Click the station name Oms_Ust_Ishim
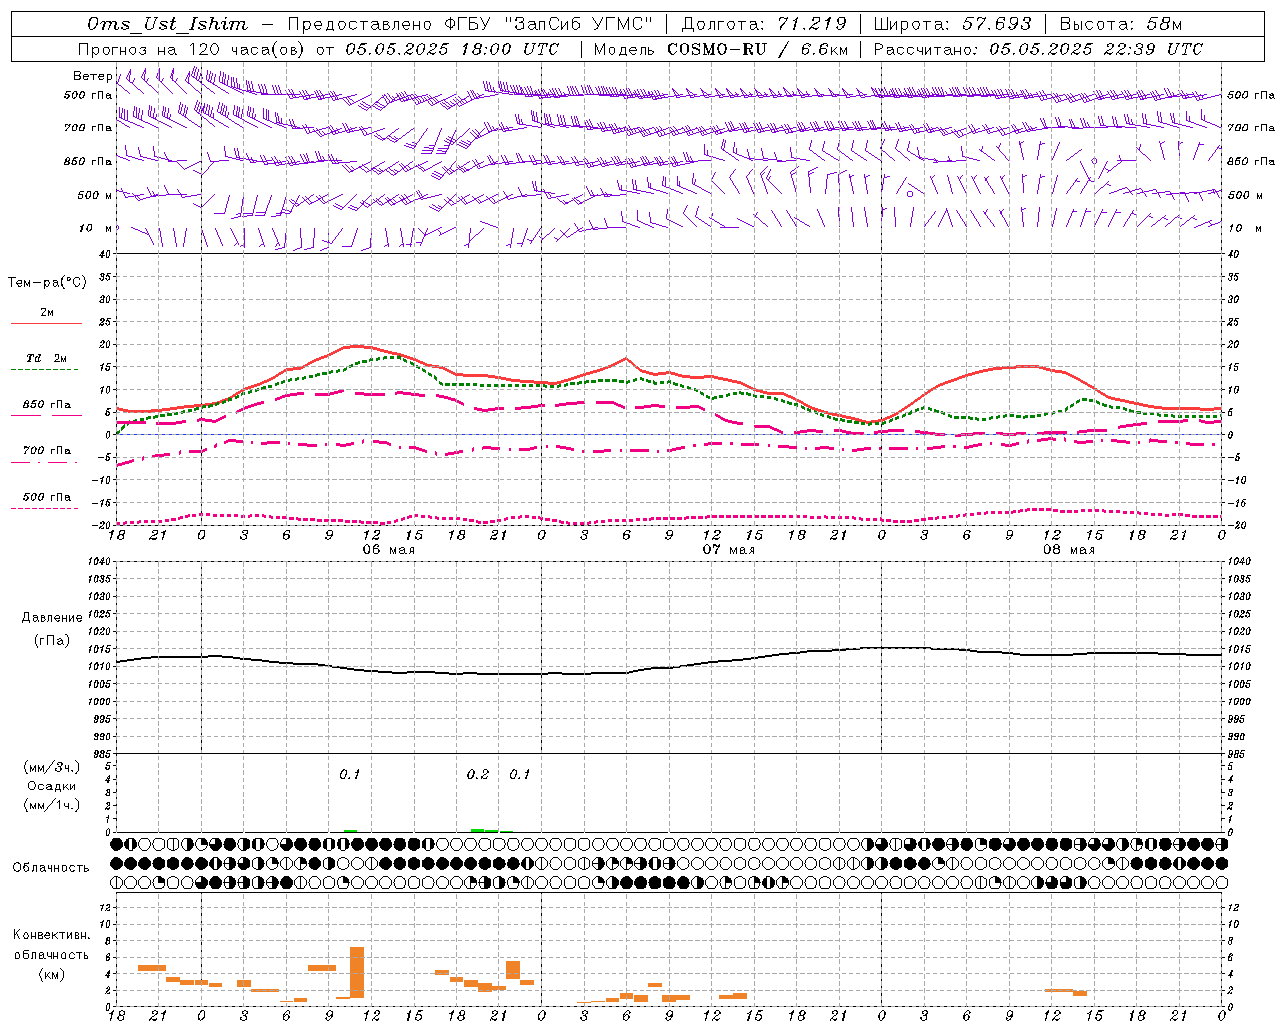Image resolution: width=1280 pixels, height=1024 pixels. [167, 24]
